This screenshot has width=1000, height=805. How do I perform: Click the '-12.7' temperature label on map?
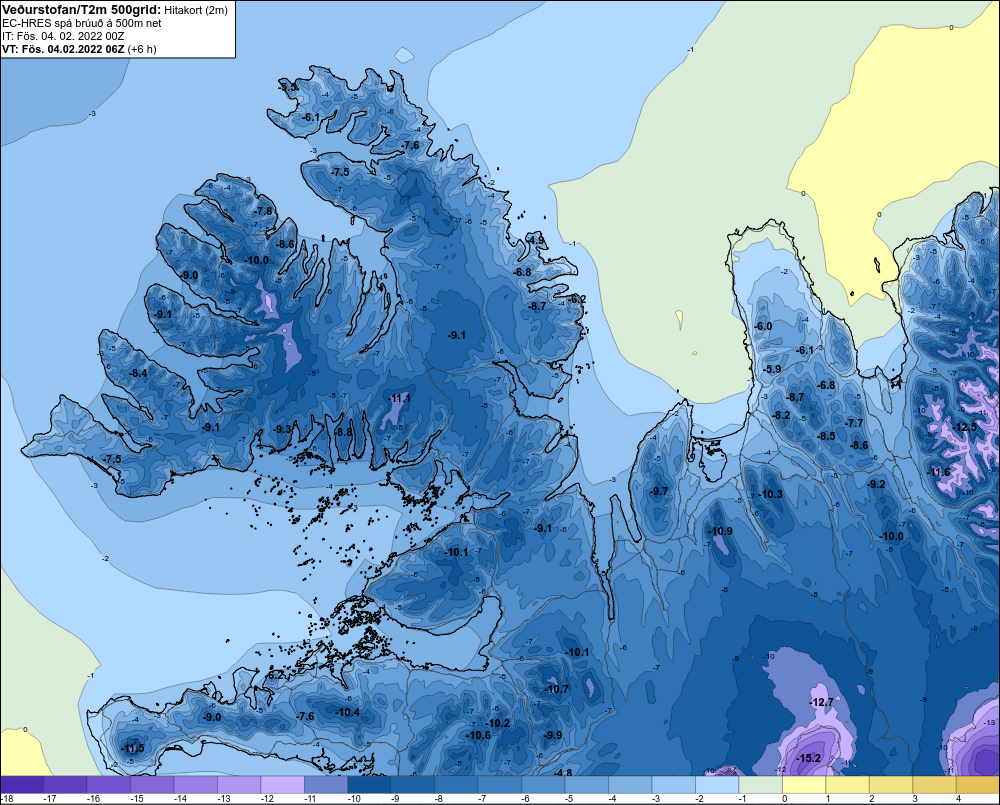tap(821, 702)
